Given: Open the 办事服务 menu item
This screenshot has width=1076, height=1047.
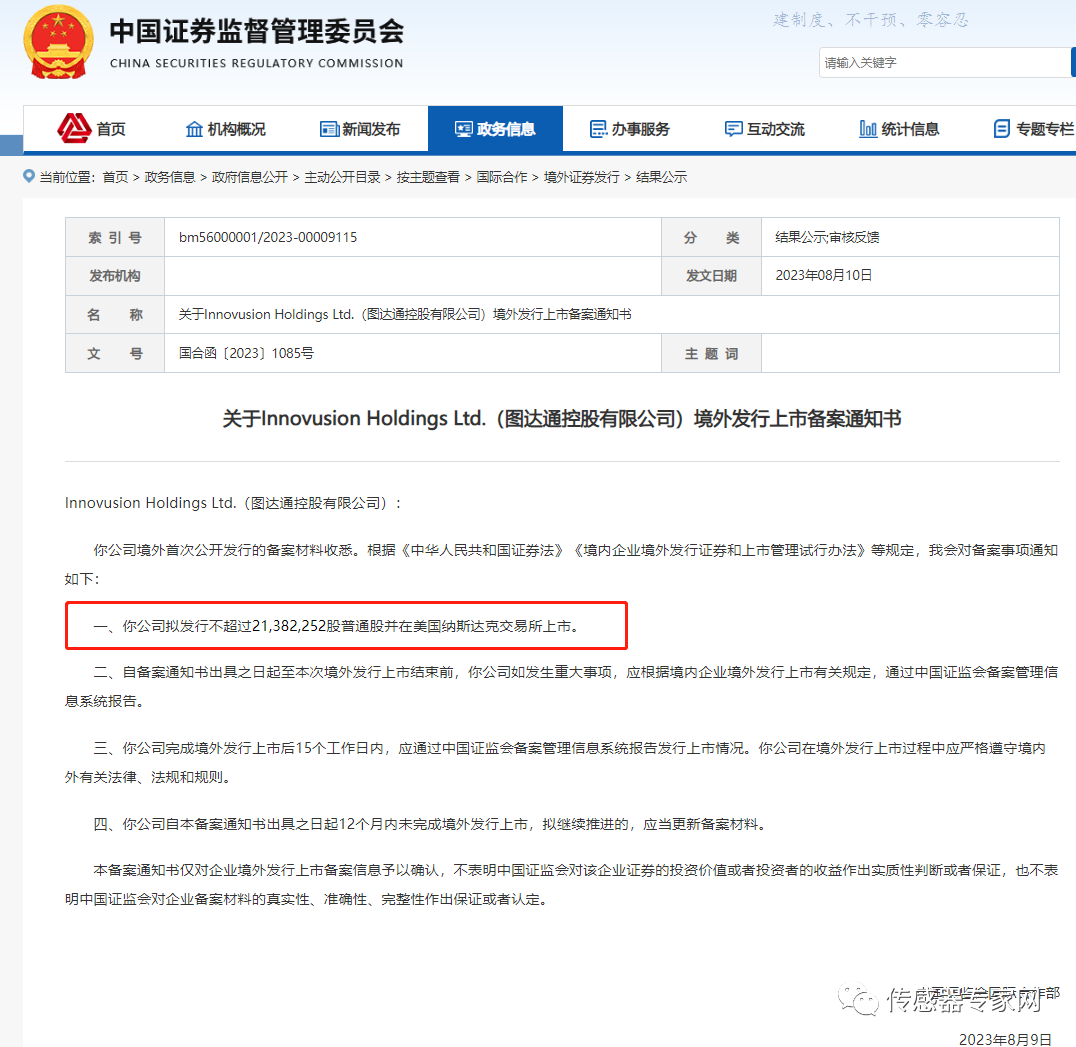Looking at the screenshot, I should tap(630, 129).
